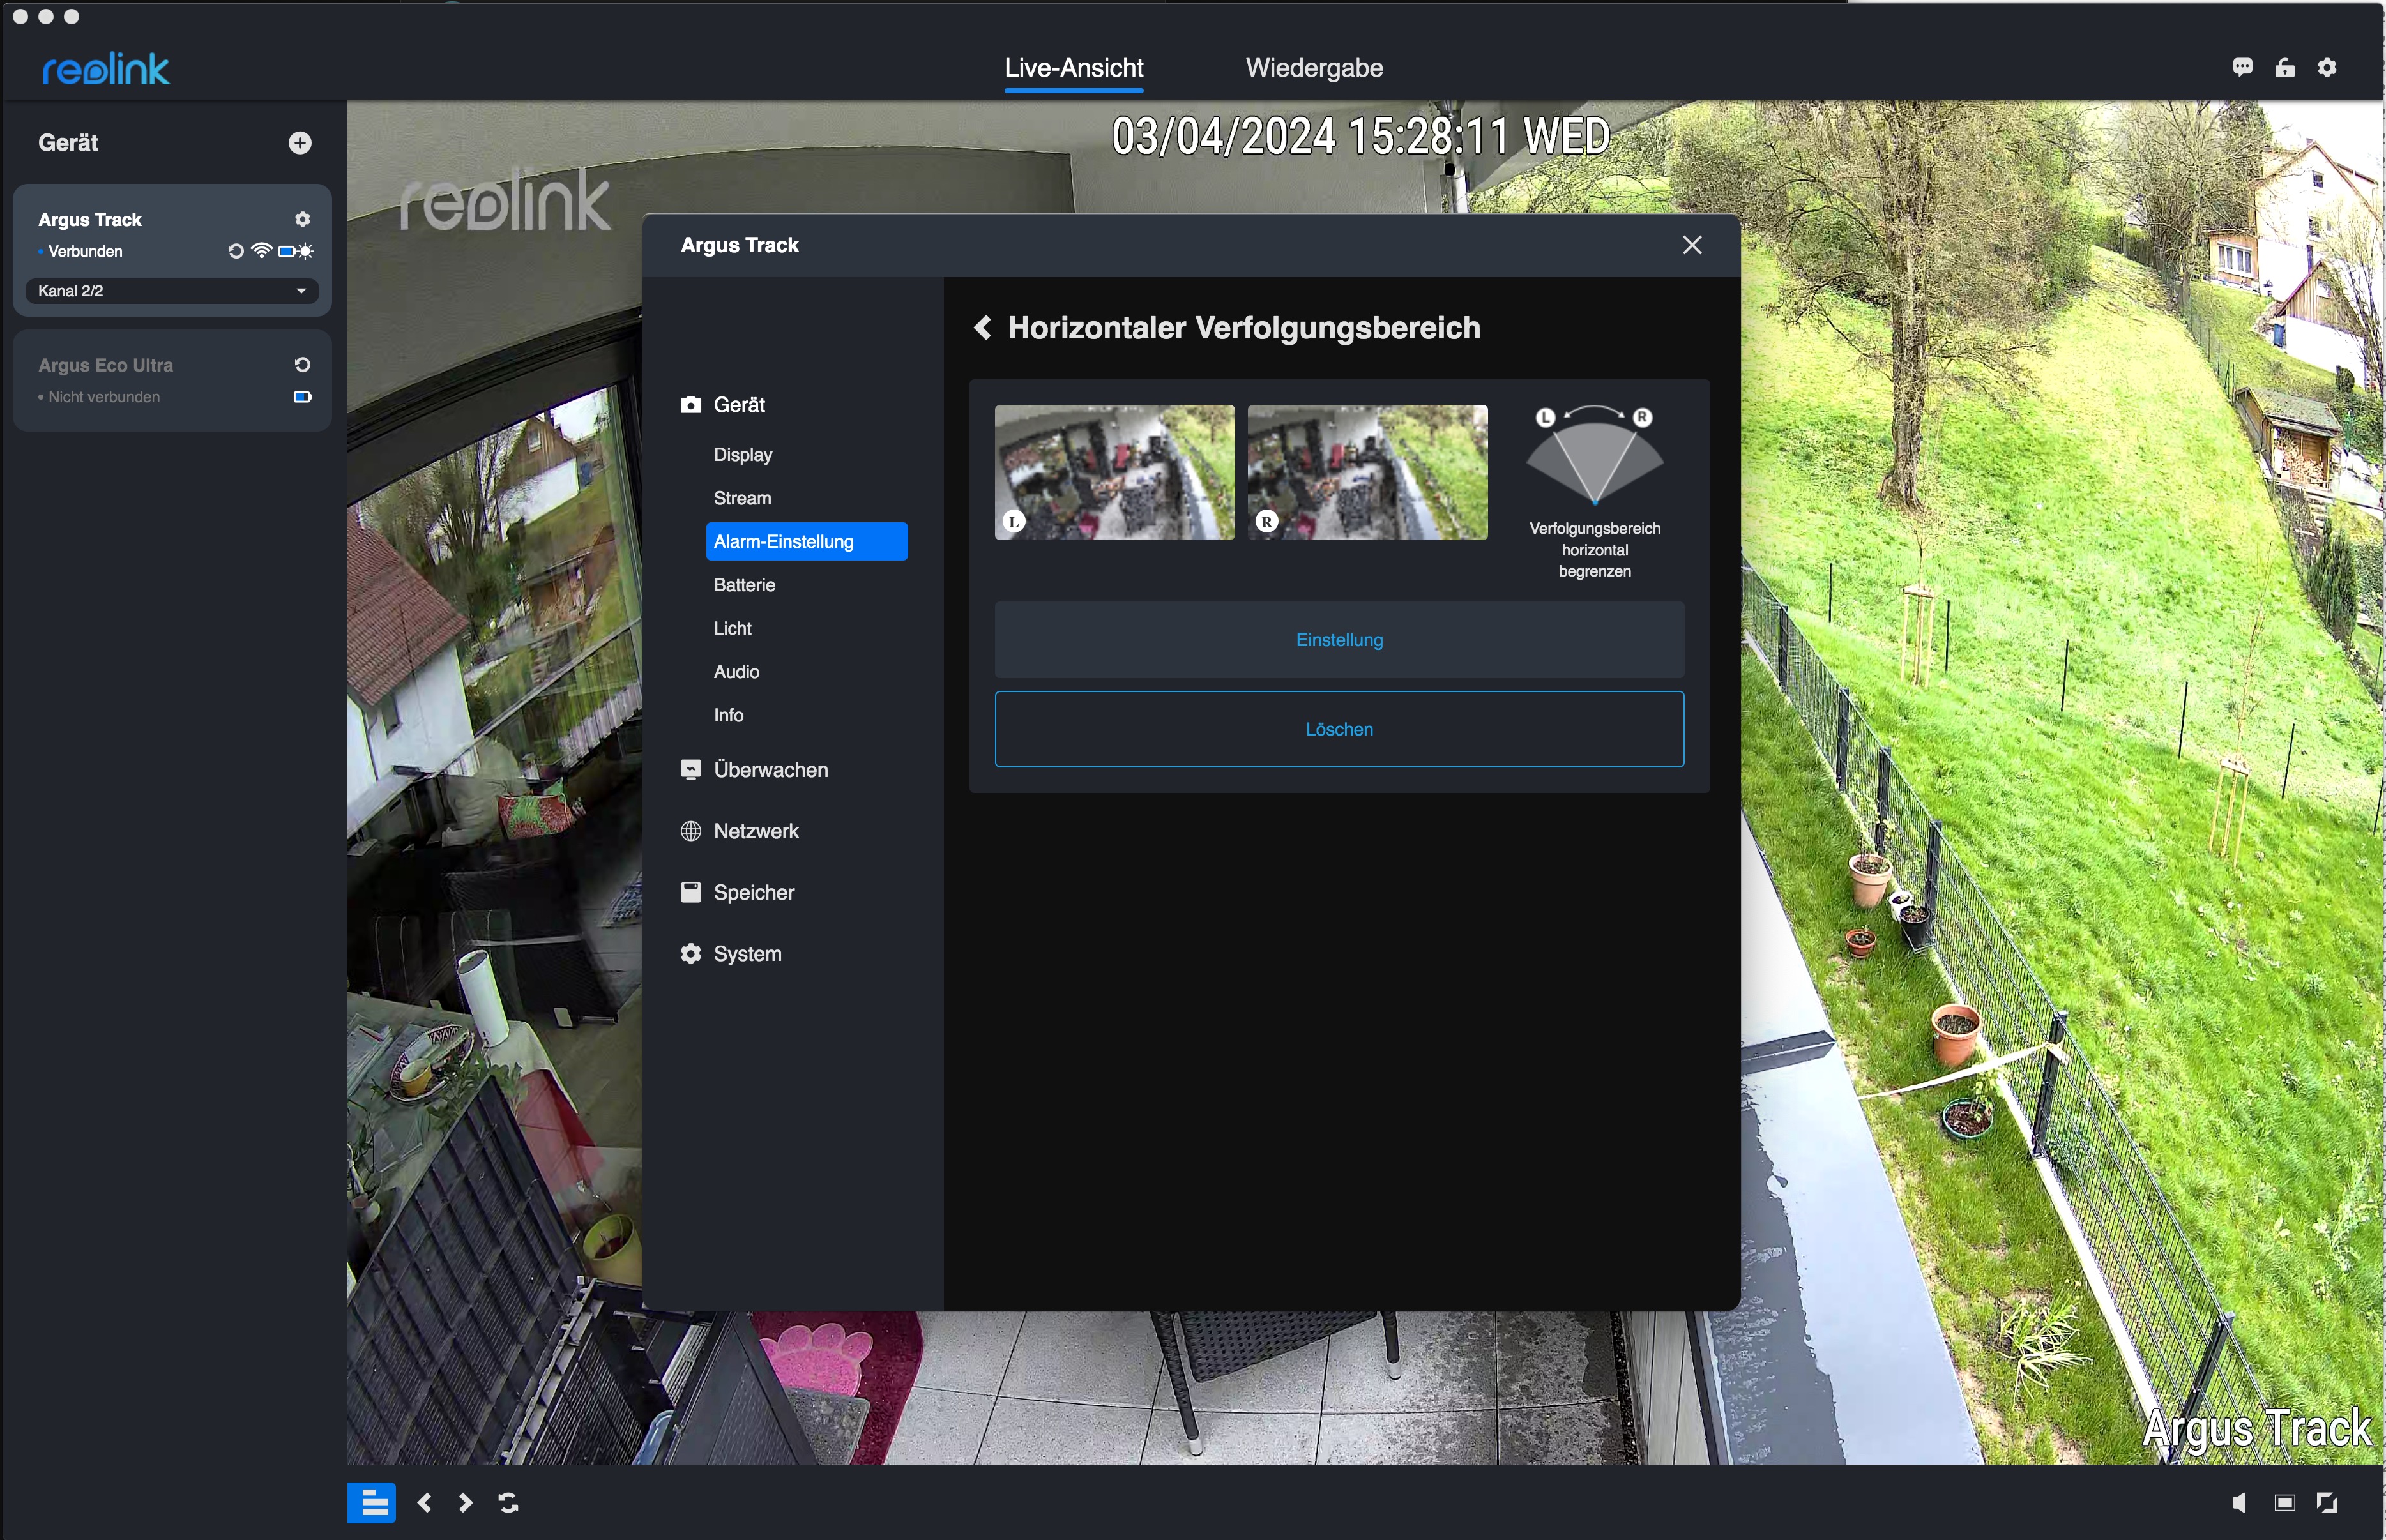The height and width of the screenshot is (1540, 2386).
Task: Go to previous camera page arrow
Action: tap(425, 1502)
